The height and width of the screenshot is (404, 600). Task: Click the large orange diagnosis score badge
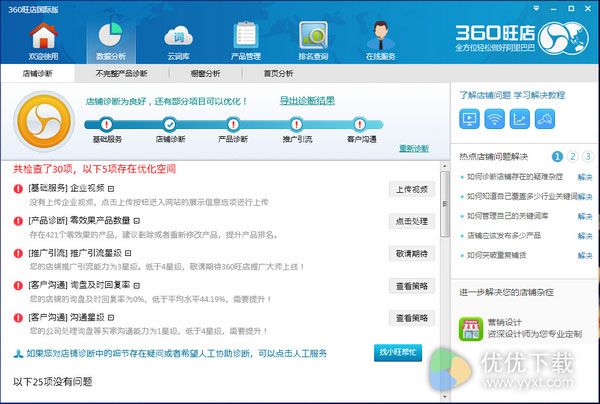44,121
